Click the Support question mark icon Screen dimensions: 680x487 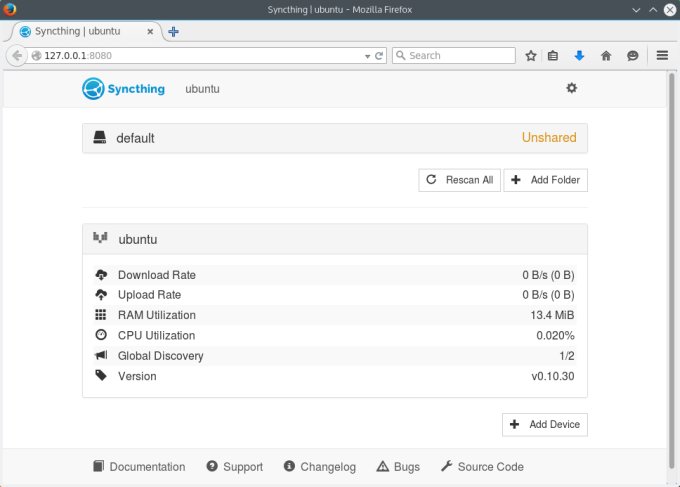point(212,466)
